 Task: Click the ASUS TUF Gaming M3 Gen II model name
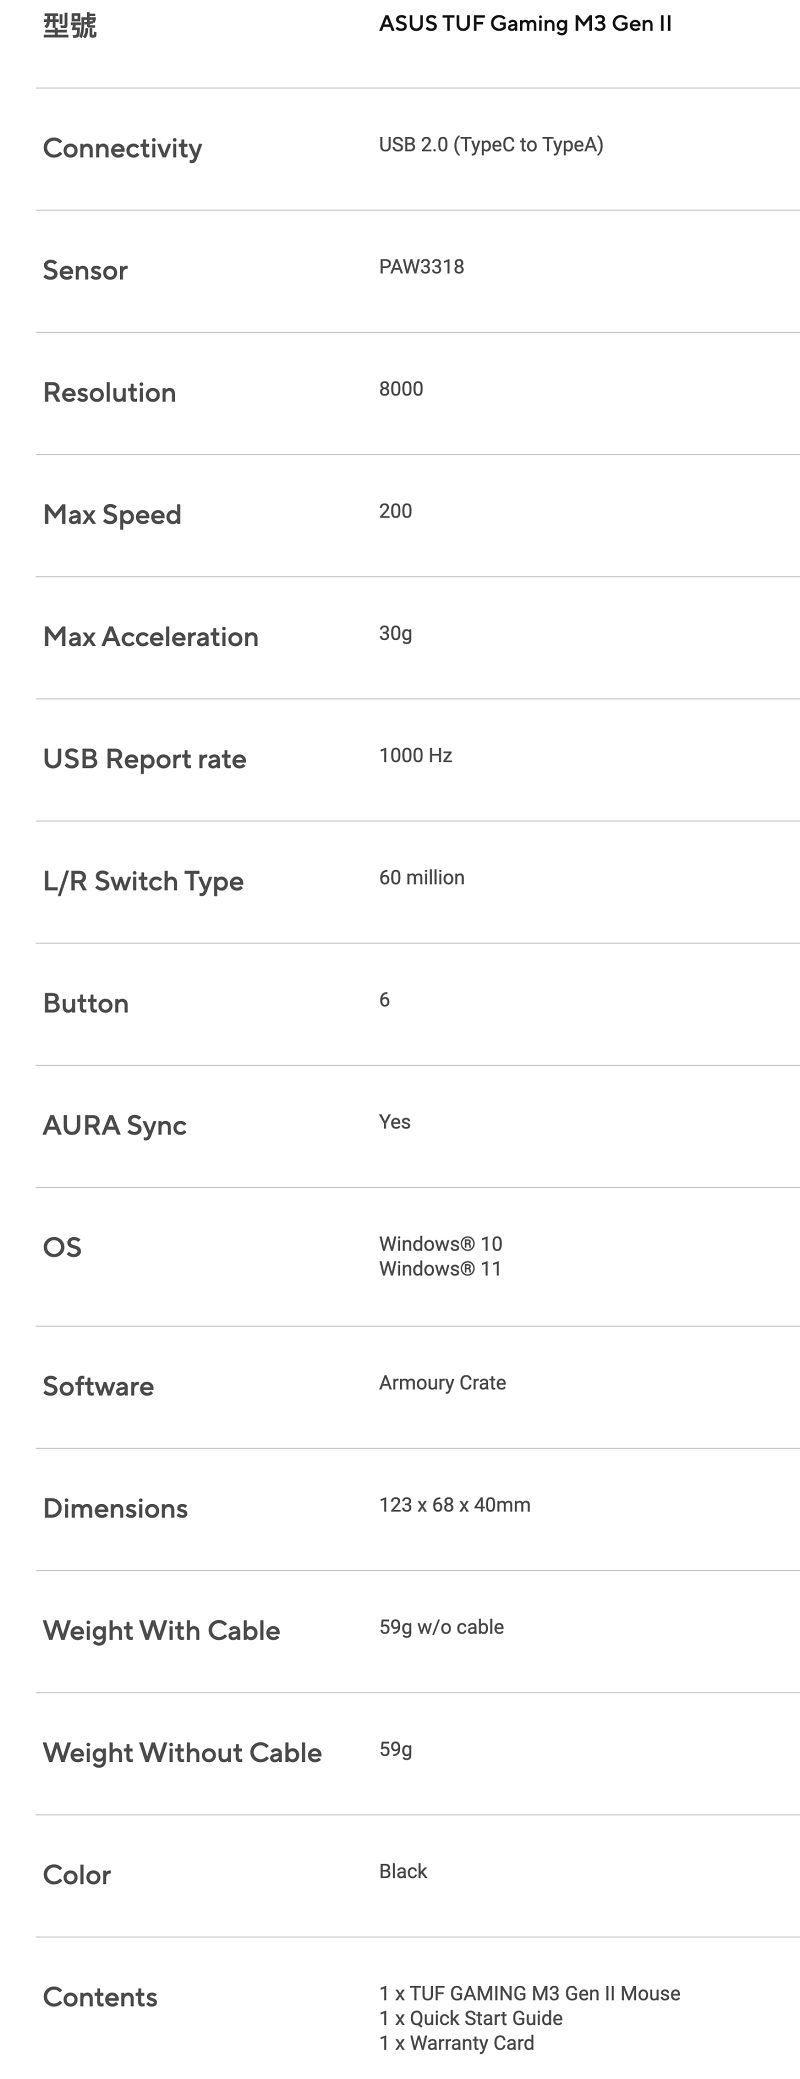525,24
